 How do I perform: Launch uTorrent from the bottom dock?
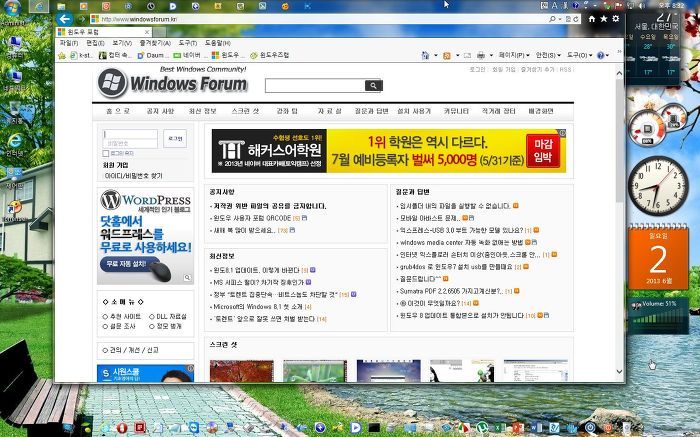tap(481, 428)
